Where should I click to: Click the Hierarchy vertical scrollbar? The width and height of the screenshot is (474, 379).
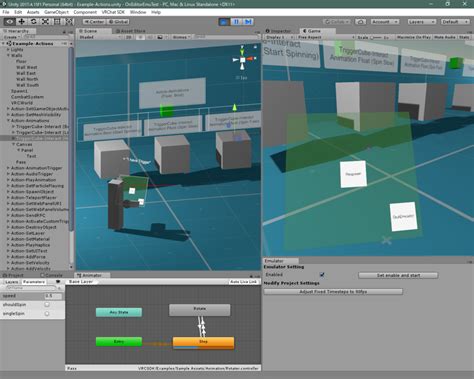click(71, 138)
